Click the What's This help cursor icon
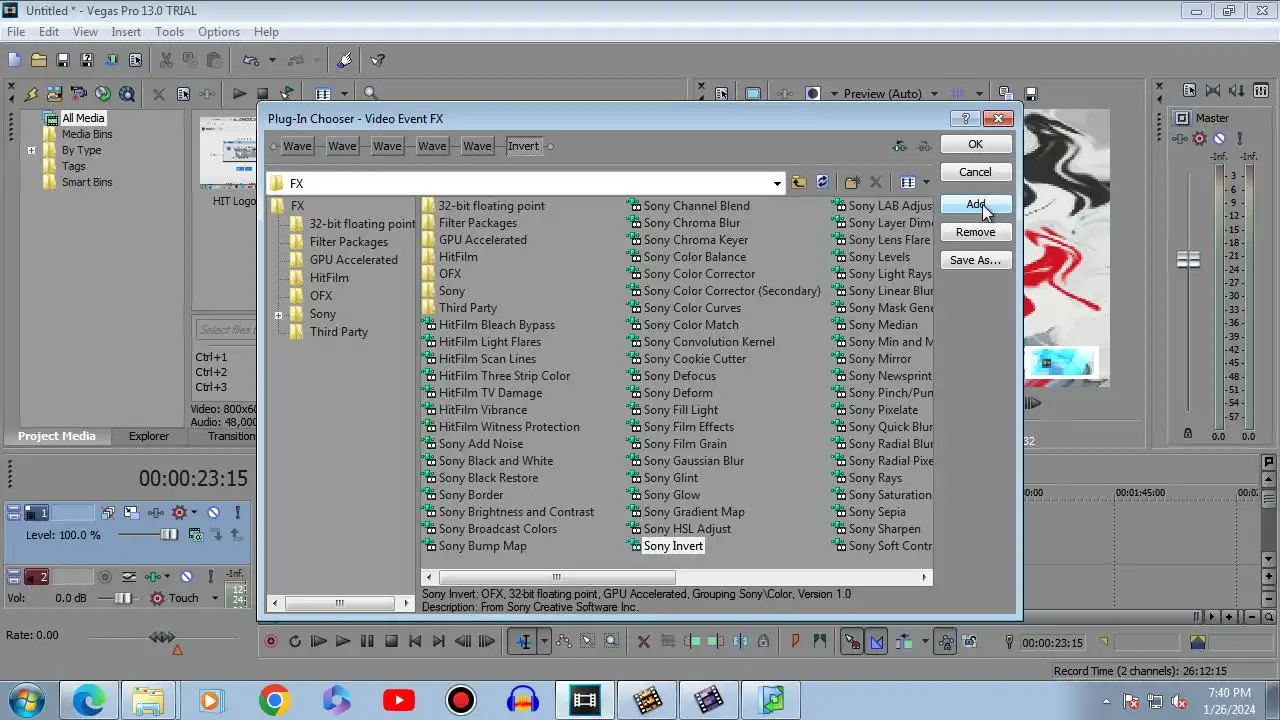Viewport: 1280px width, 720px height. pos(378,60)
